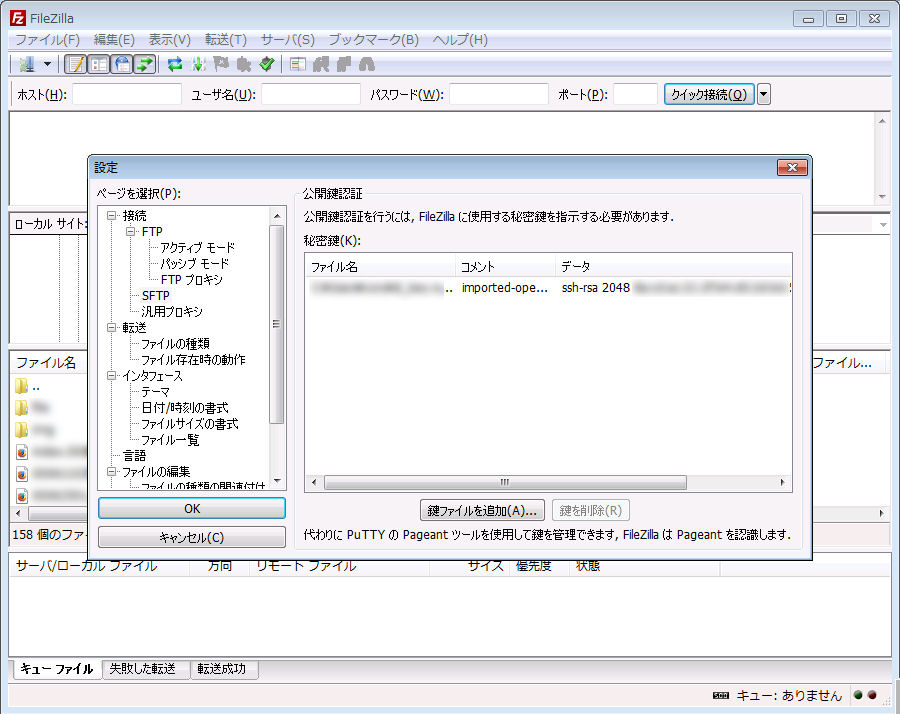Open the Site Manager dropdown arrow
This screenshot has width=900, height=714.
pyautogui.click(x=48, y=64)
